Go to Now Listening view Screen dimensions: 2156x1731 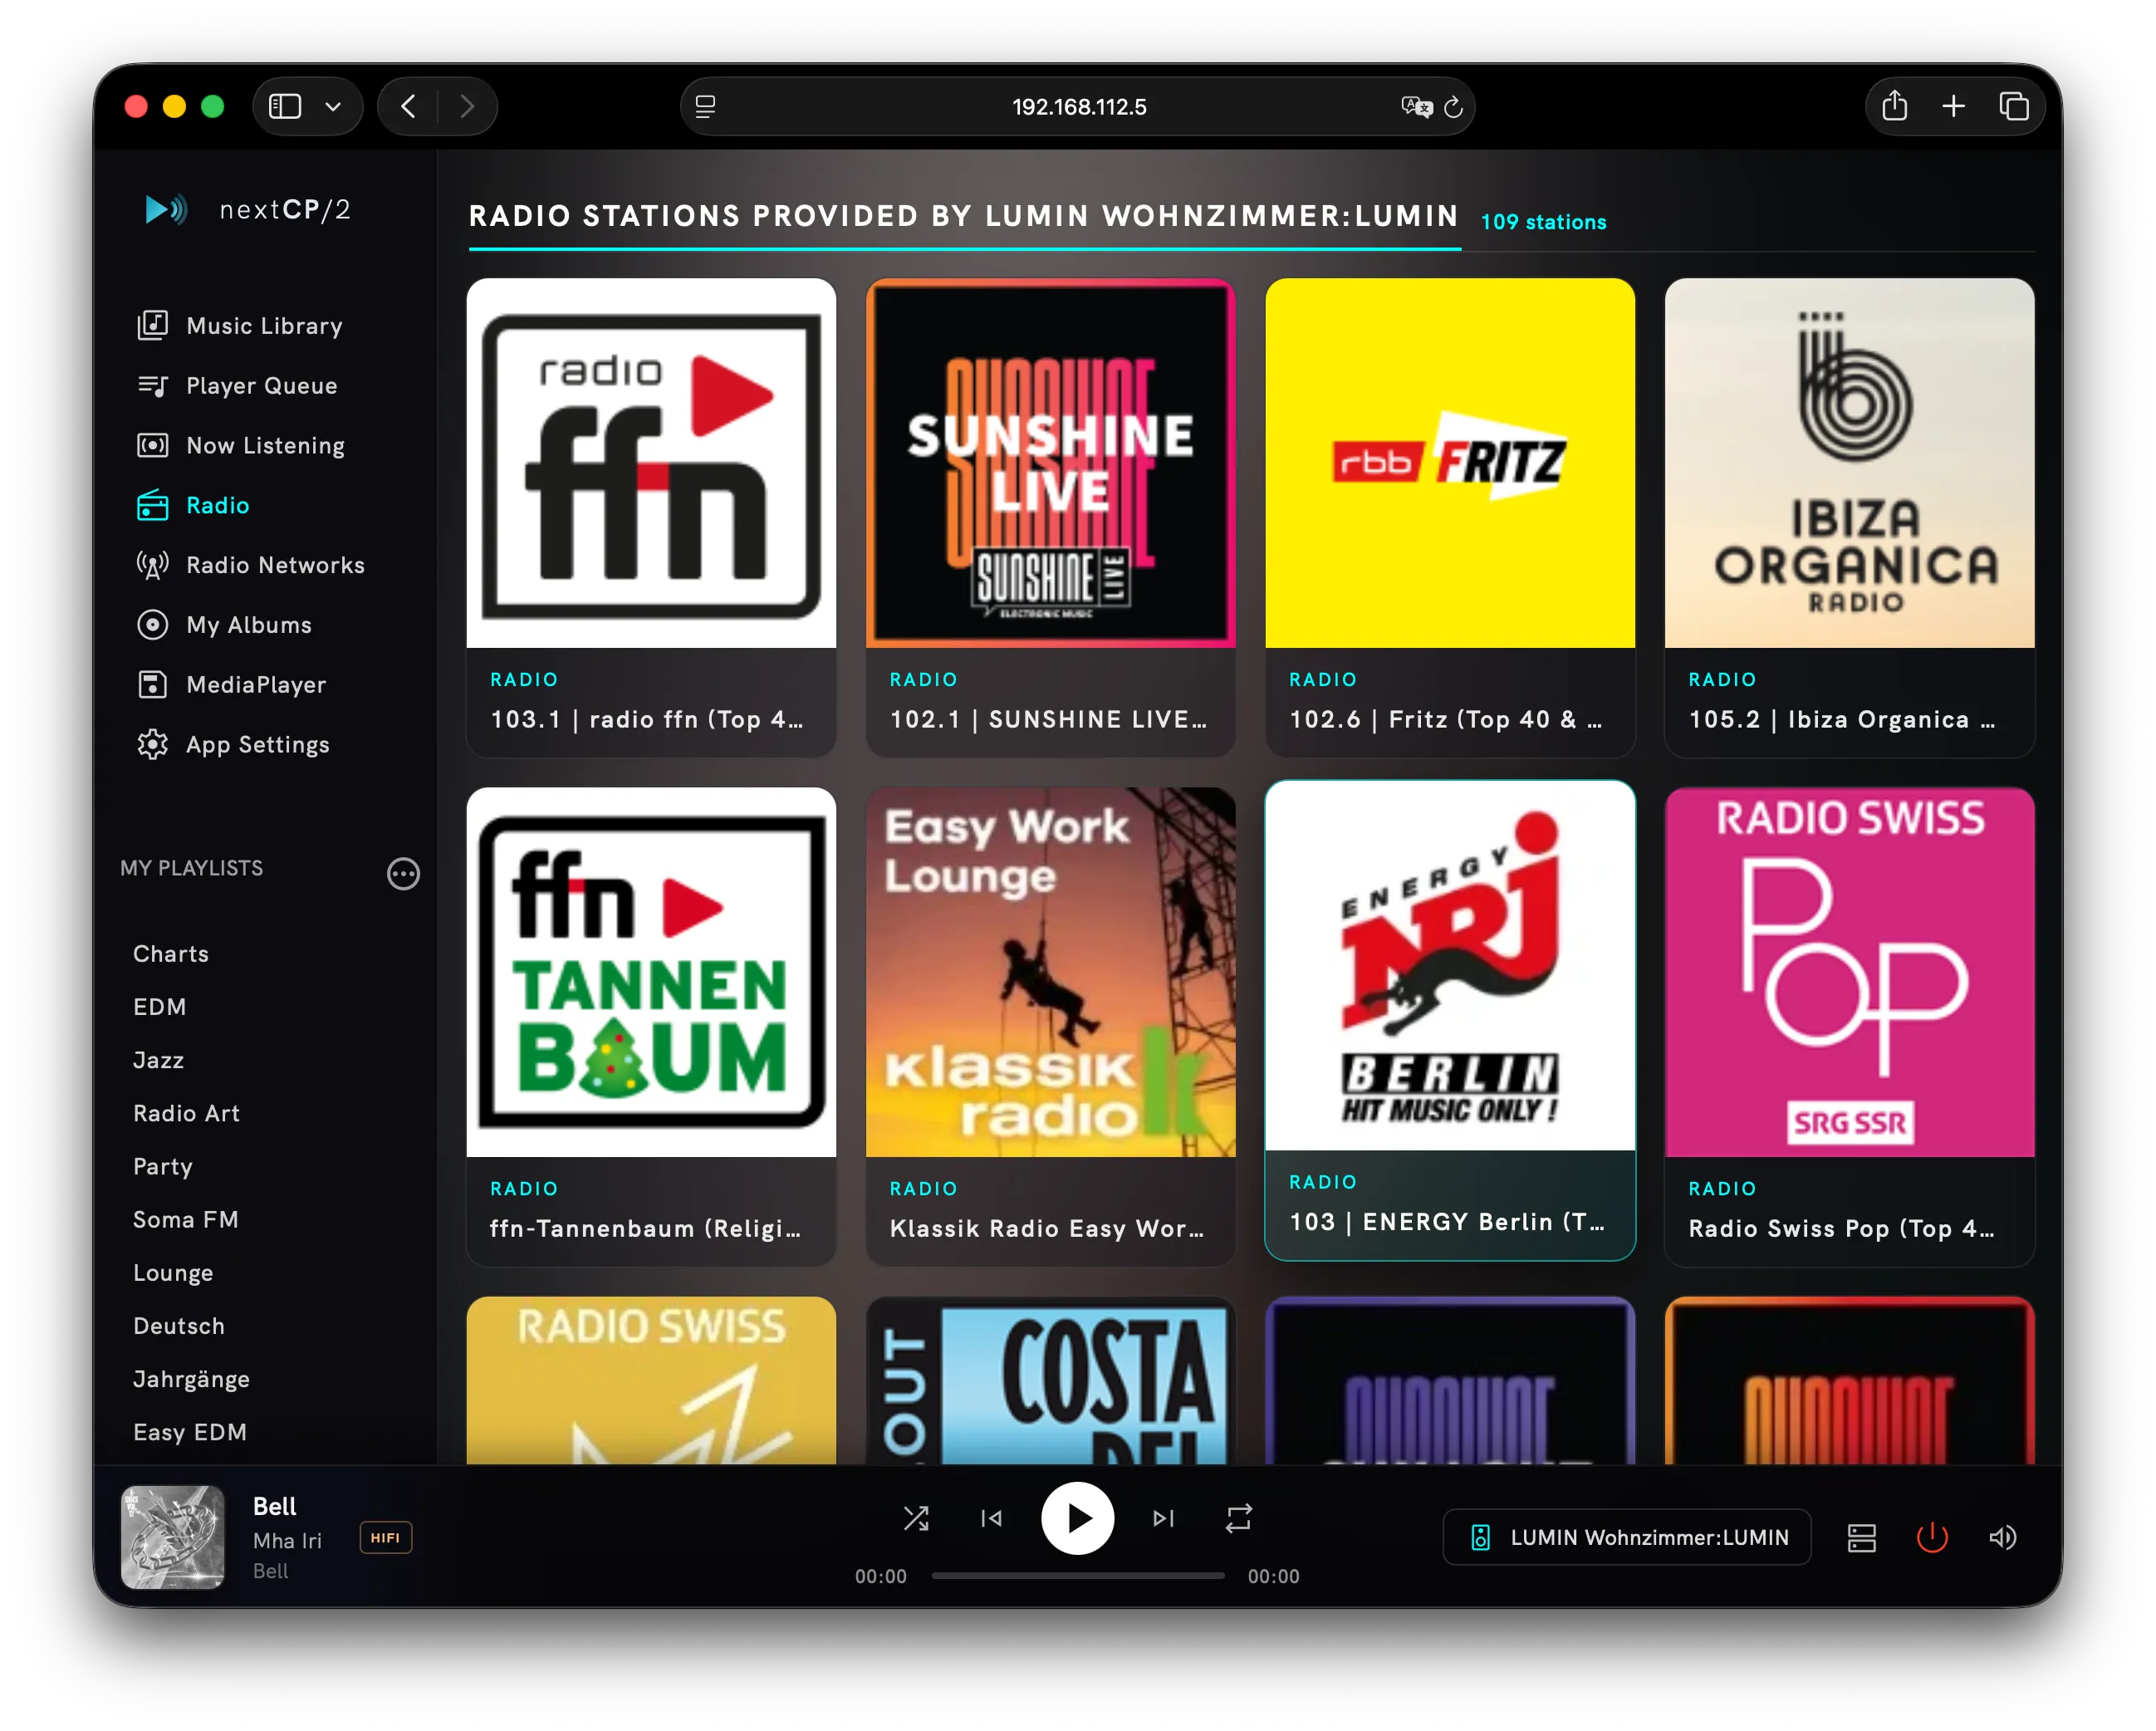[x=265, y=445]
